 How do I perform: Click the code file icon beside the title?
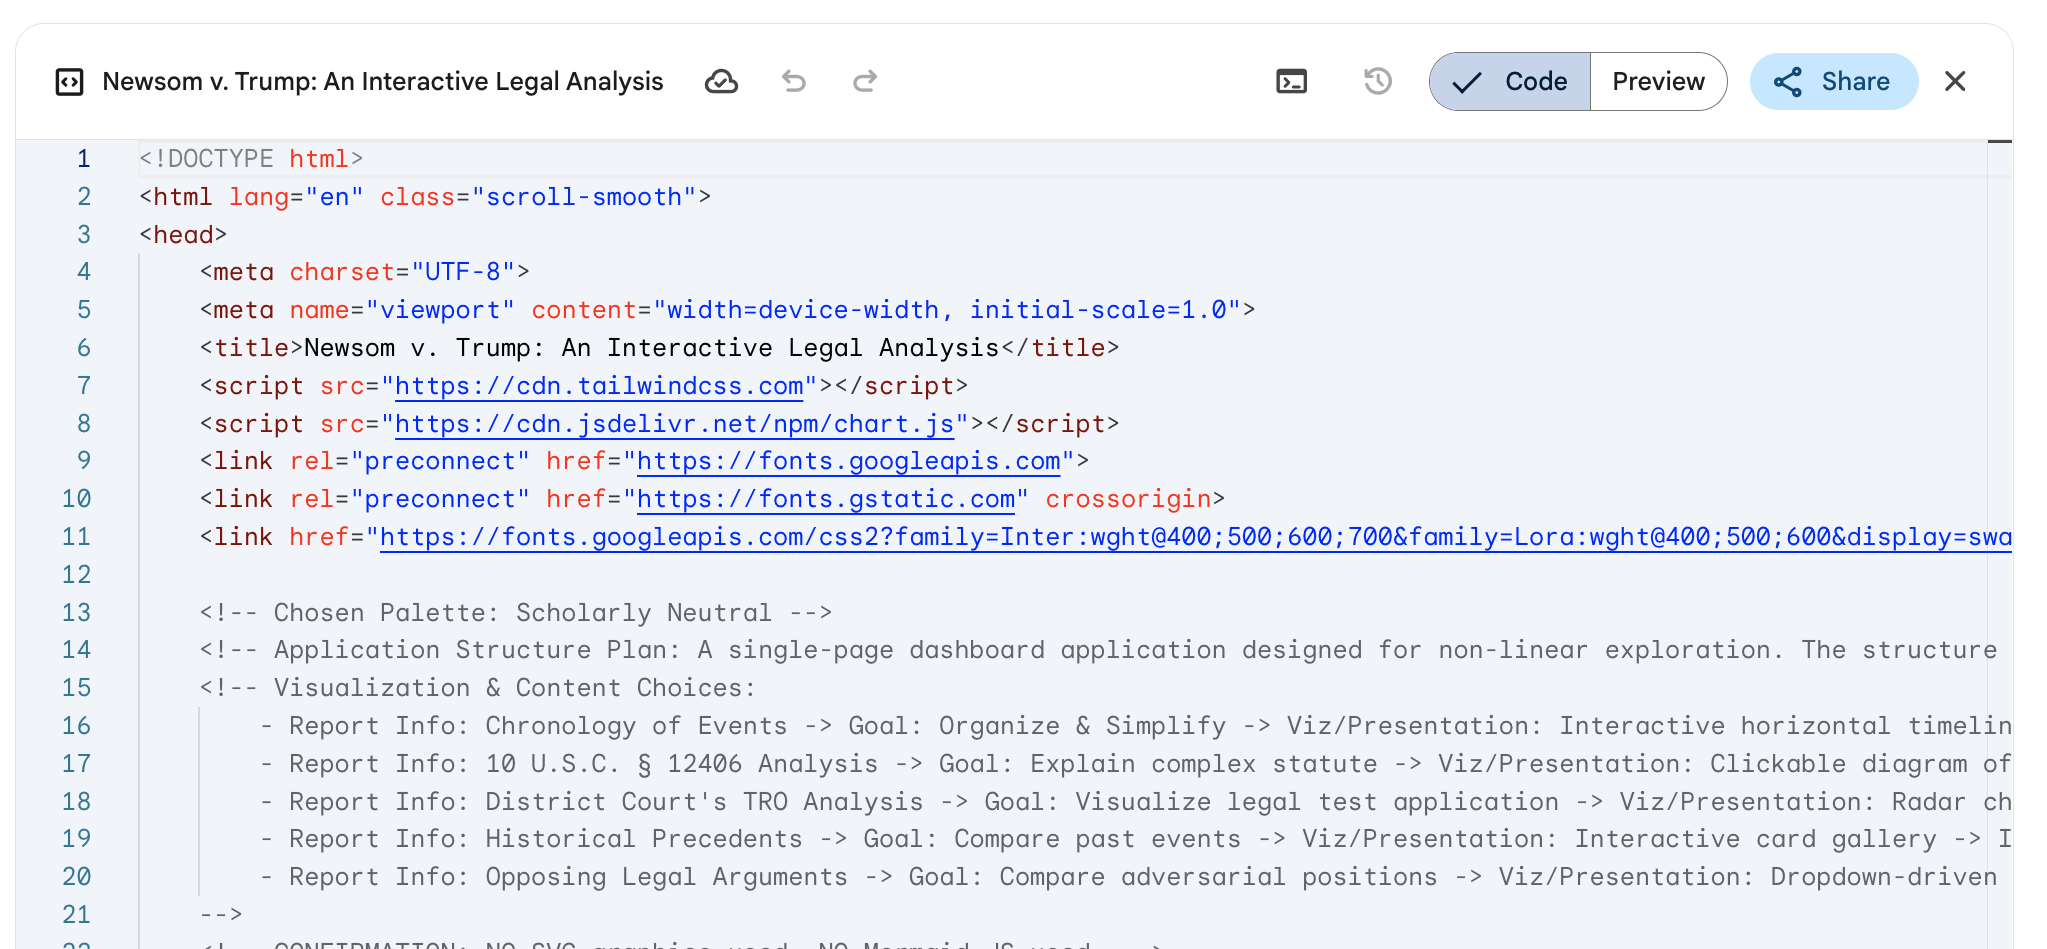[x=69, y=82]
